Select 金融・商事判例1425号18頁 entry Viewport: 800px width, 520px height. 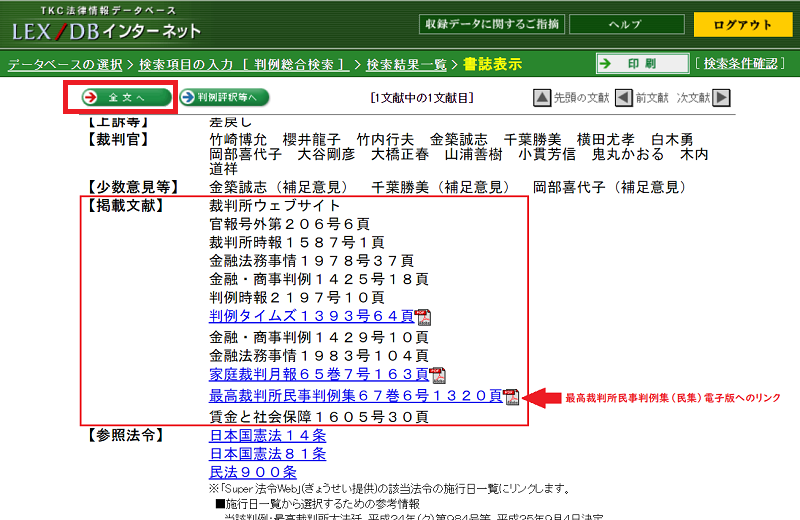coord(319,279)
